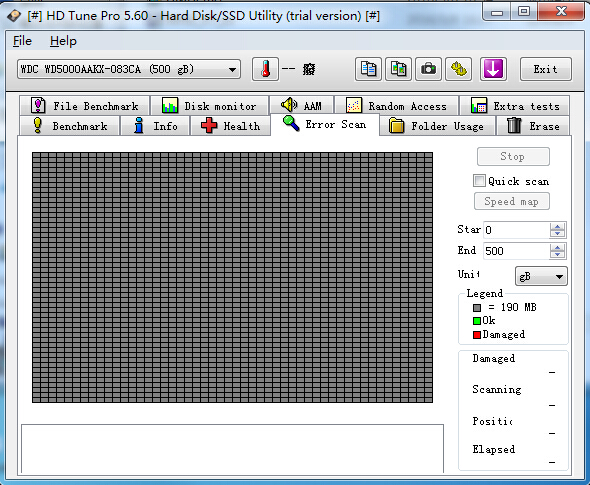Click the Stop button

point(513,157)
